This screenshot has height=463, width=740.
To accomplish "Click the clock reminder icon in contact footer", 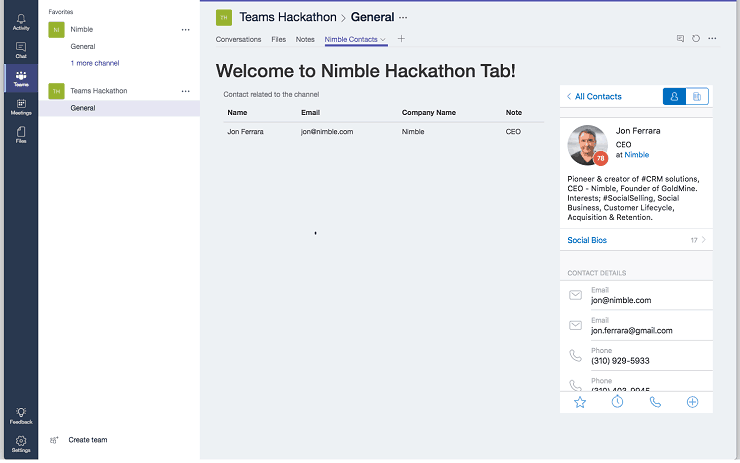I will 617,402.
